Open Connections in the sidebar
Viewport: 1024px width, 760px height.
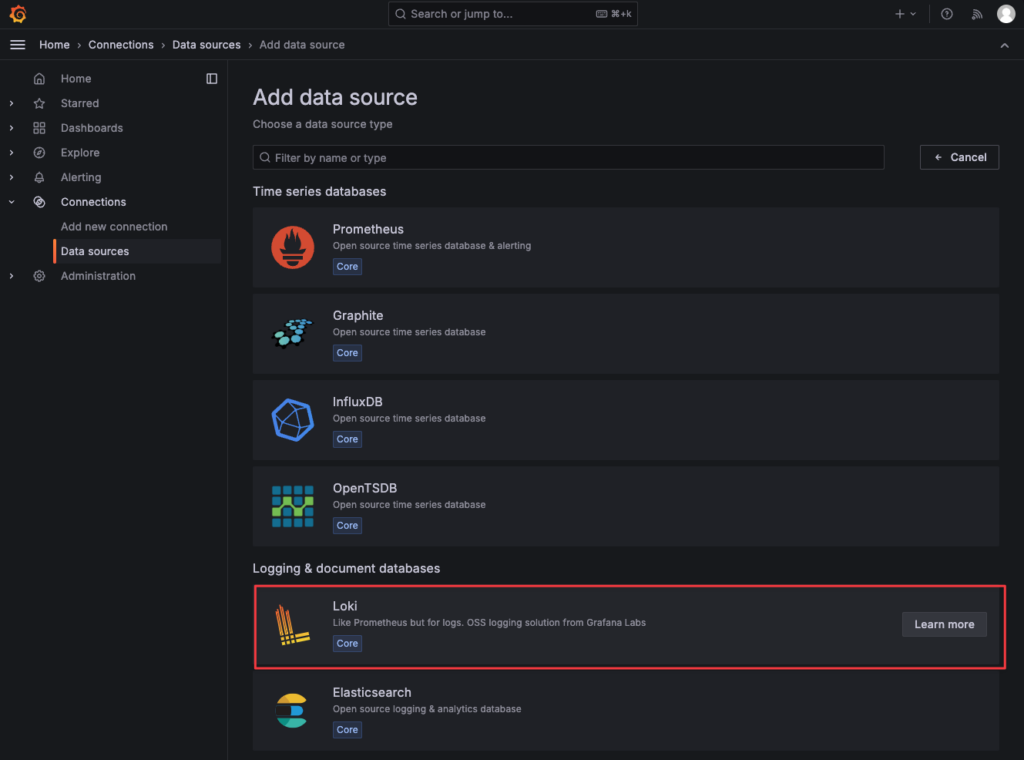click(x=93, y=202)
